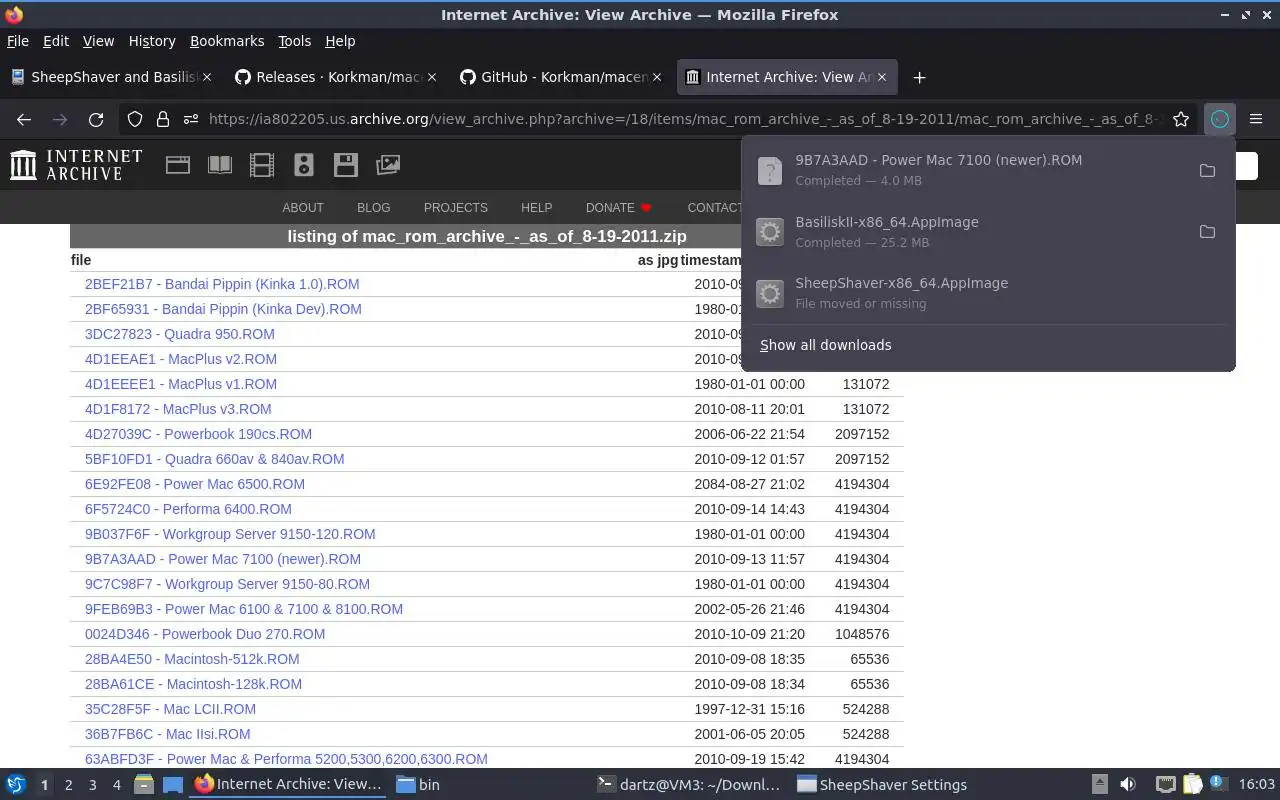Open the clipboard manager tray icon
Screen dimensions: 1280x800
coord(1192,785)
